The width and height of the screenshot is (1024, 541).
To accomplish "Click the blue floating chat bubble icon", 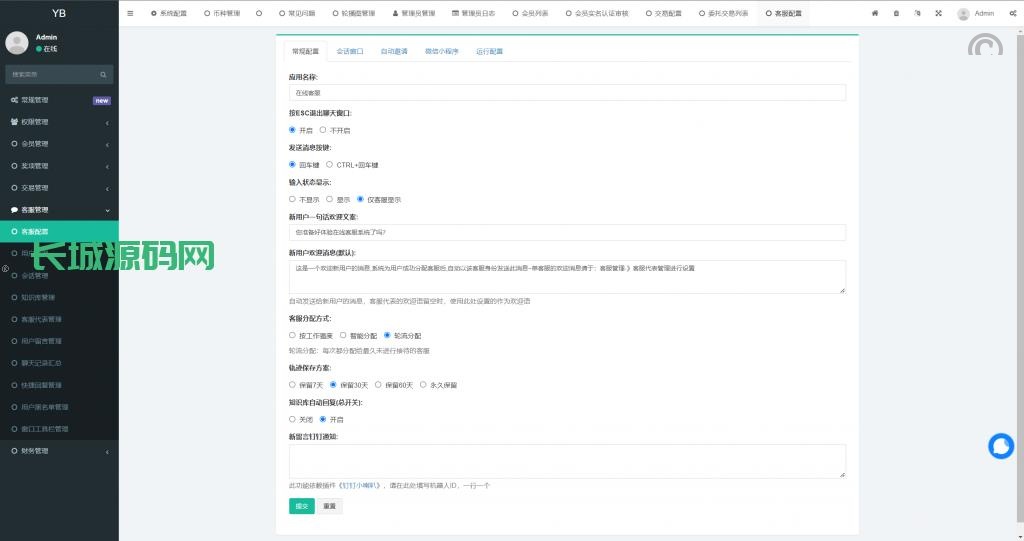I will [x=1000, y=447].
